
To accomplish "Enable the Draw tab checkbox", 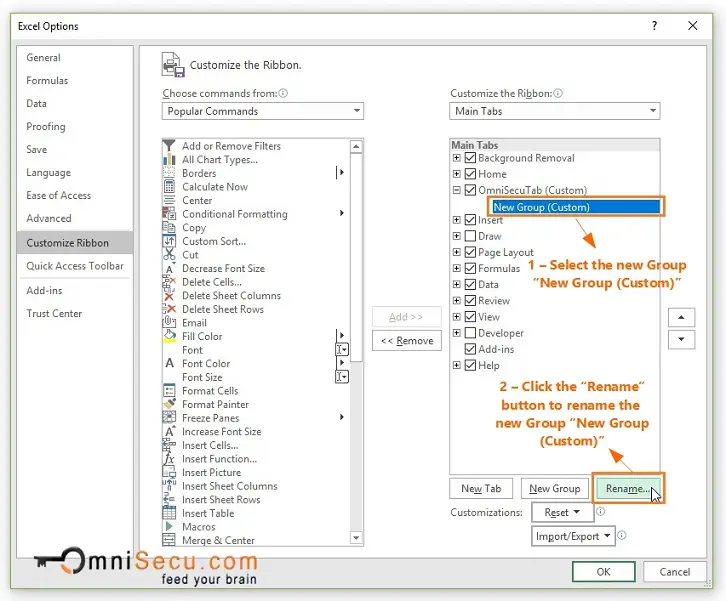I will pos(470,236).
